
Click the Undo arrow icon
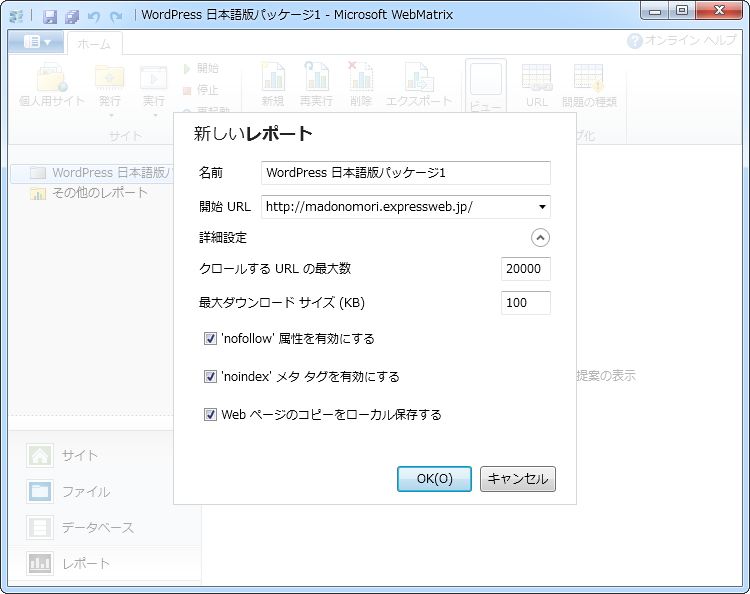[94, 16]
